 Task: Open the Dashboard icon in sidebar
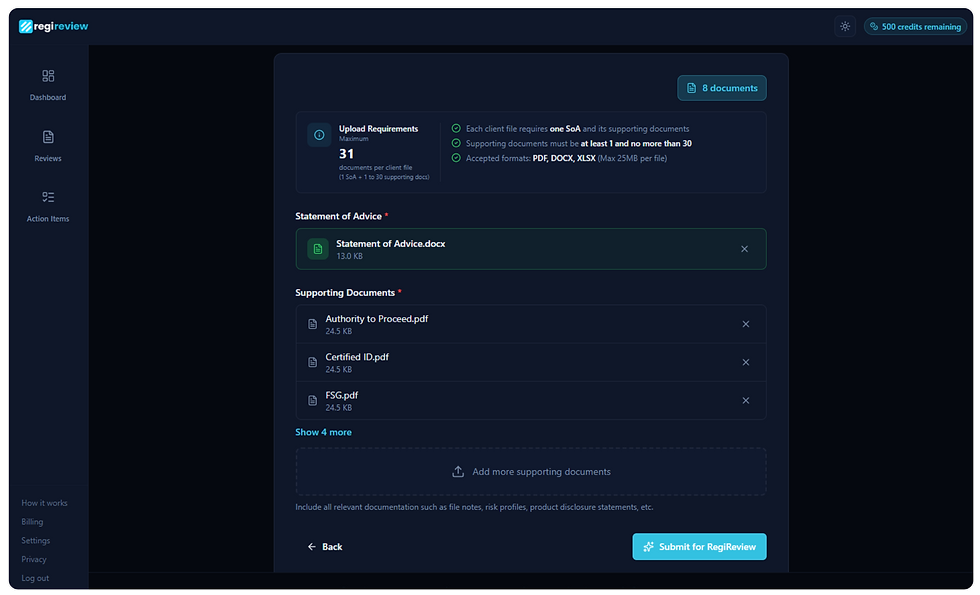point(48,76)
